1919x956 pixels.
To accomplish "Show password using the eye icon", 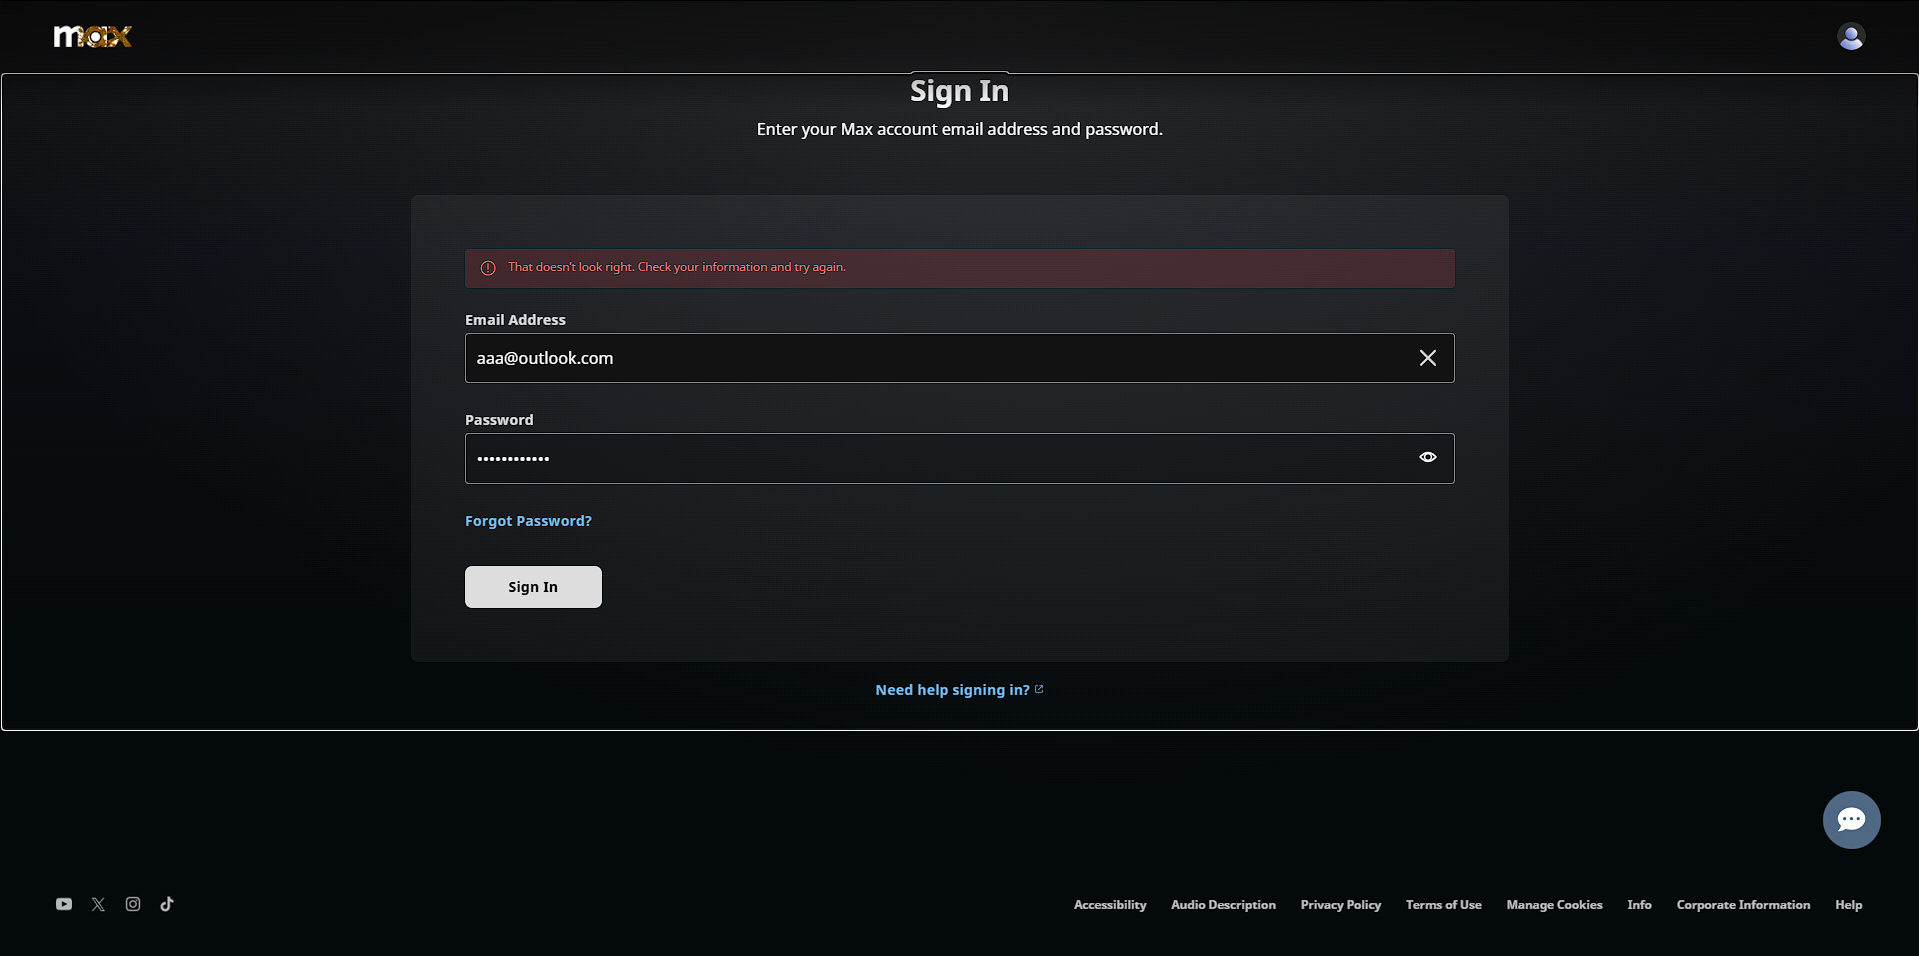I will click(1428, 457).
